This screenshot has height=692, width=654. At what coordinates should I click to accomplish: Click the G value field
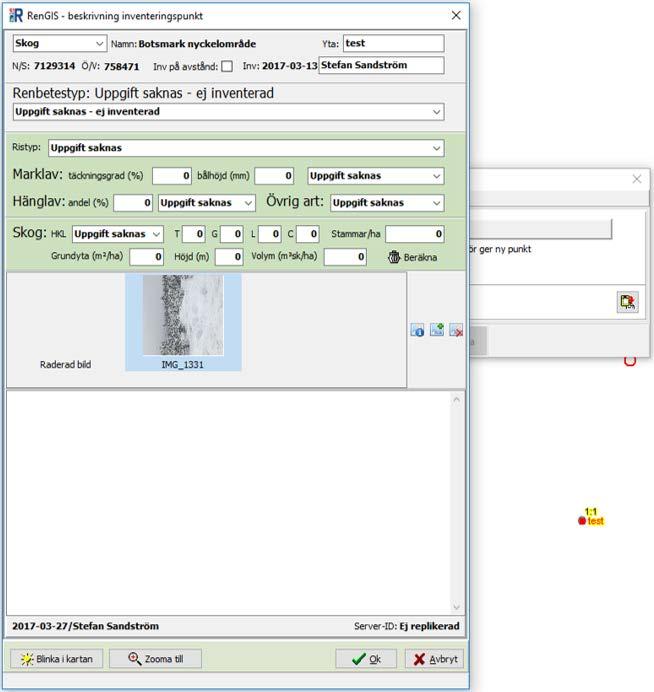click(x=231, y=234)
